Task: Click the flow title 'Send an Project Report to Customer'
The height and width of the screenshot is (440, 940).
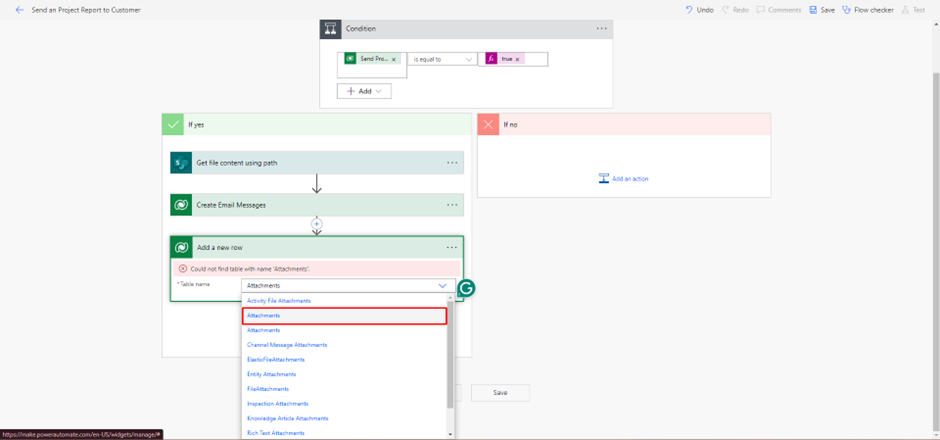Action: click(x=86, y=10)
